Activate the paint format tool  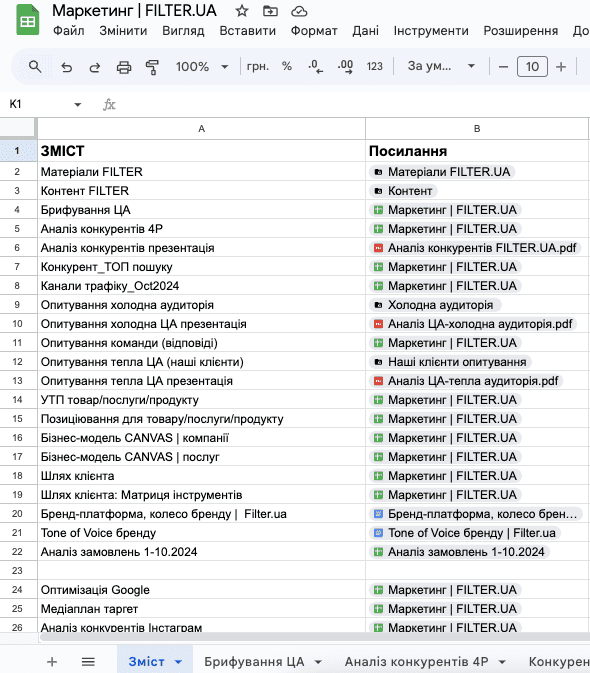pos(152,67)
